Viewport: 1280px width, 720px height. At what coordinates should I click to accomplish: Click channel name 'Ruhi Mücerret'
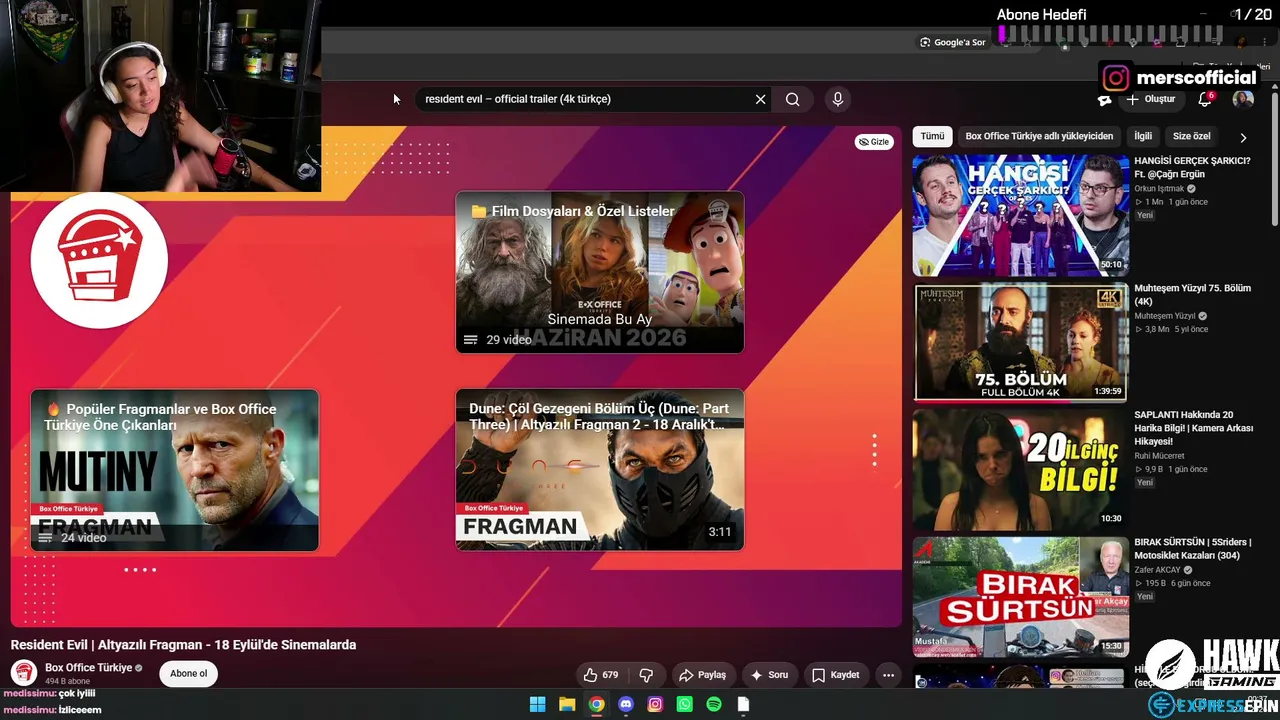(1159, 456)
